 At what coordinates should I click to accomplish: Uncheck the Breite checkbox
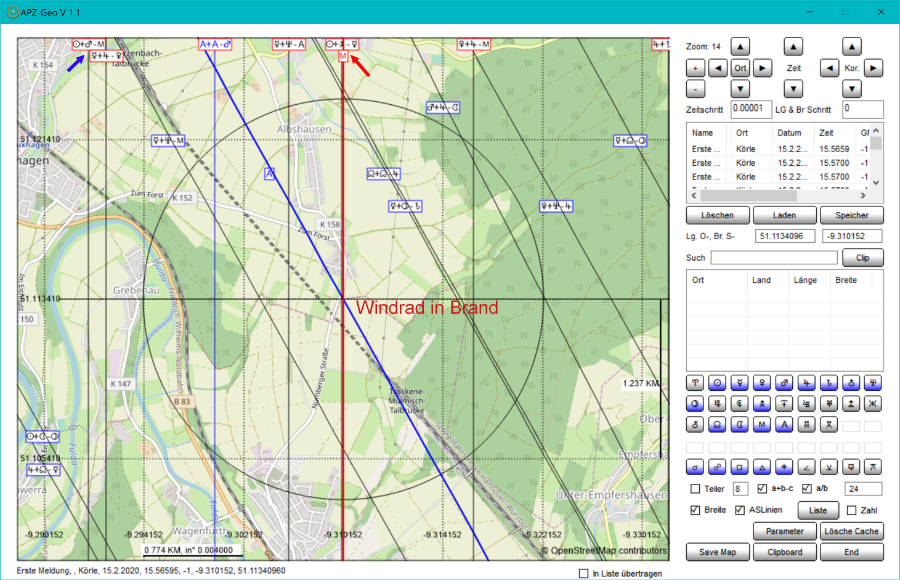[695, 510]
